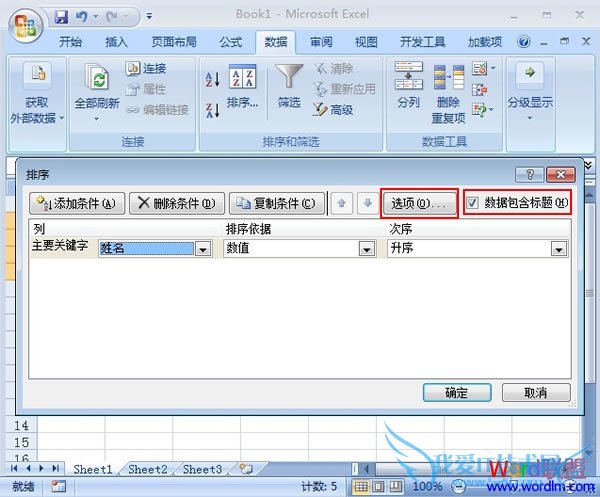
Task: Go to first sheet navigation arrow
Action: 15,468
